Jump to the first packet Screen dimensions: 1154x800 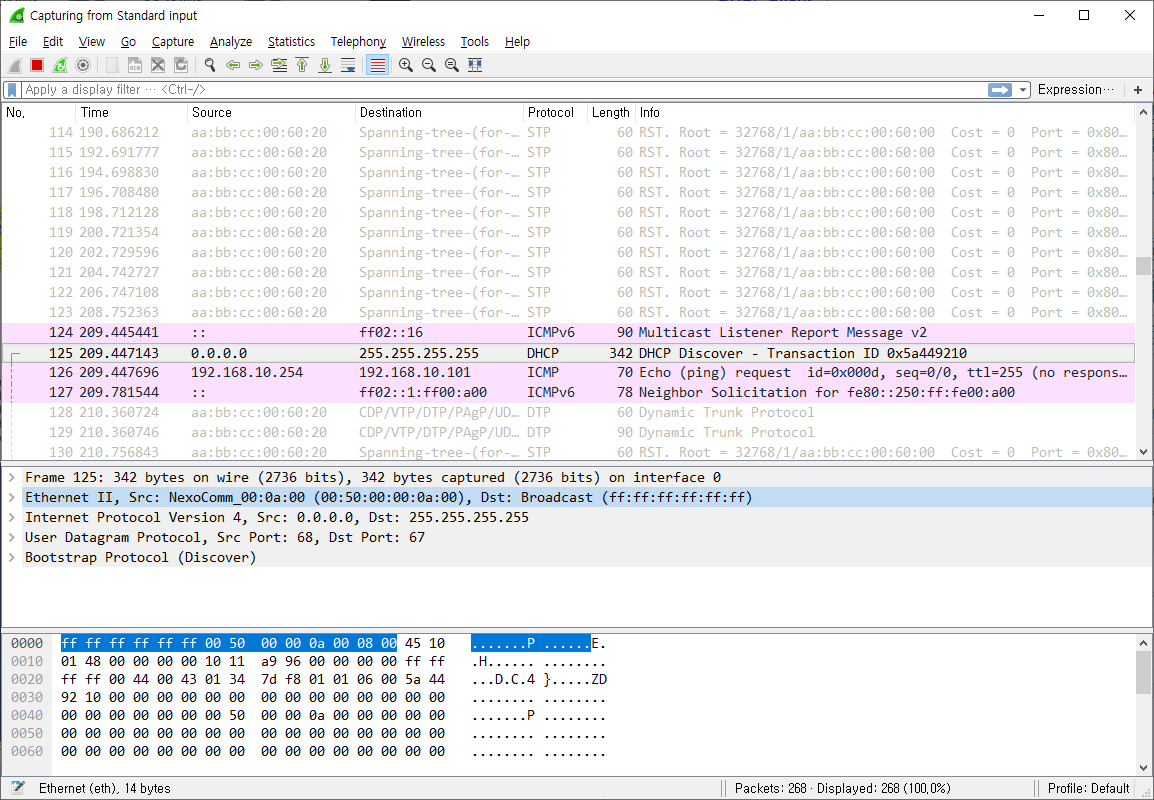pos(302,66)
